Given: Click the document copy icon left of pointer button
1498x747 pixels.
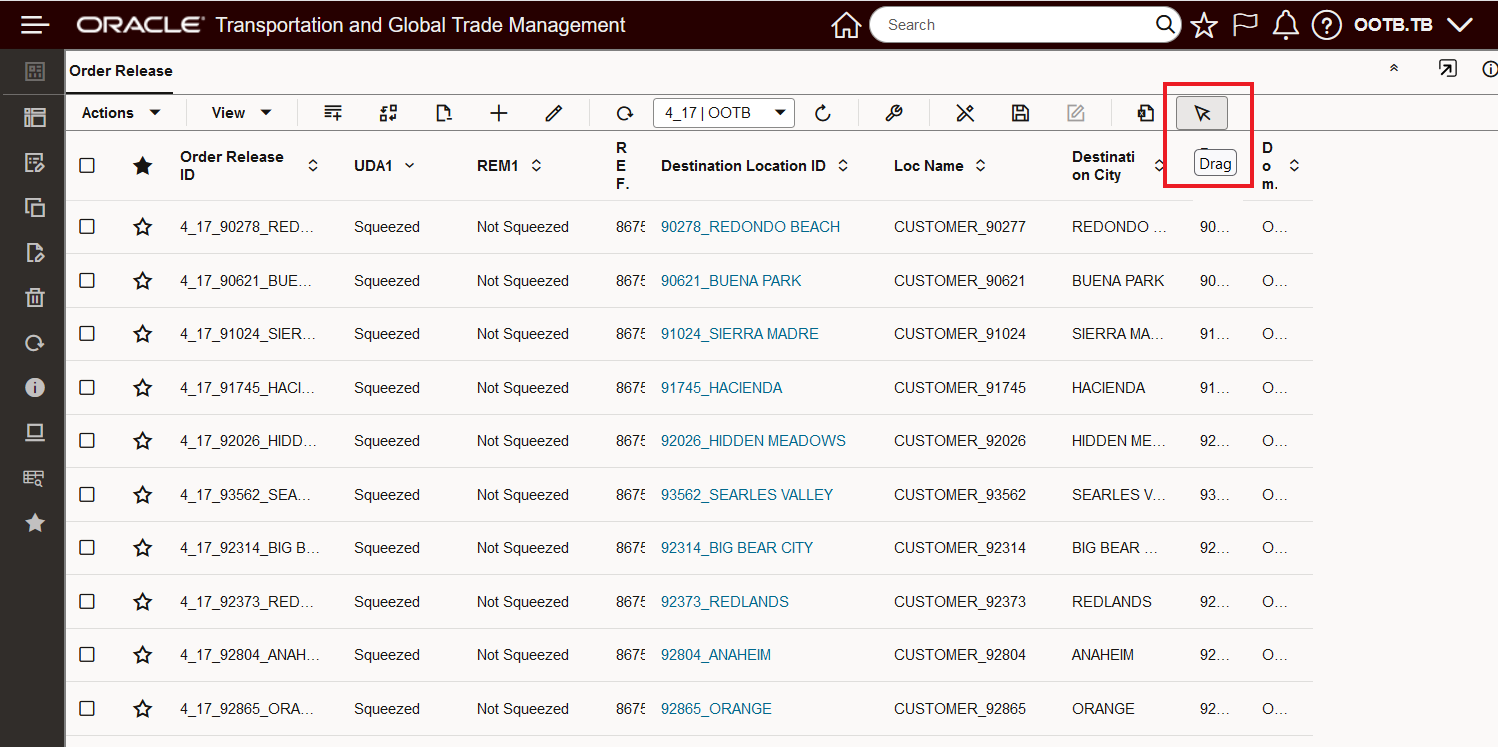Looking at the screenshot, I should (1146, 113).
